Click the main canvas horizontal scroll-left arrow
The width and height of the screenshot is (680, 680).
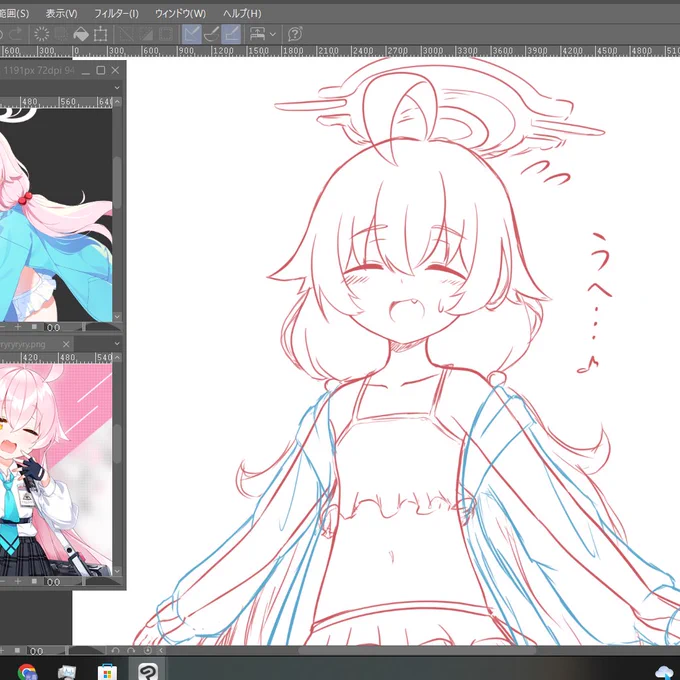click(161, 651)
